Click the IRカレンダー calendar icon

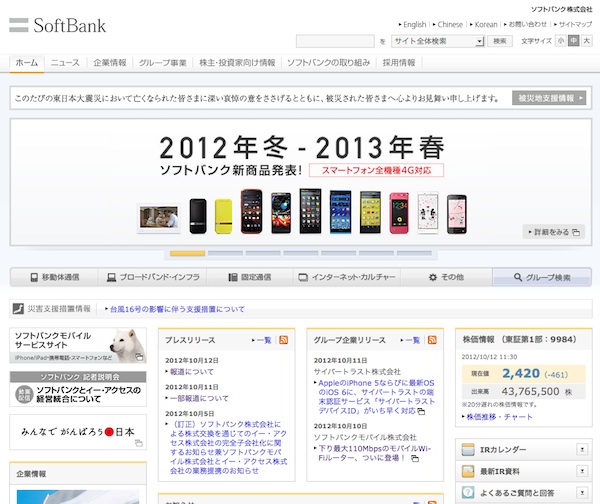[x=468, y=449]
